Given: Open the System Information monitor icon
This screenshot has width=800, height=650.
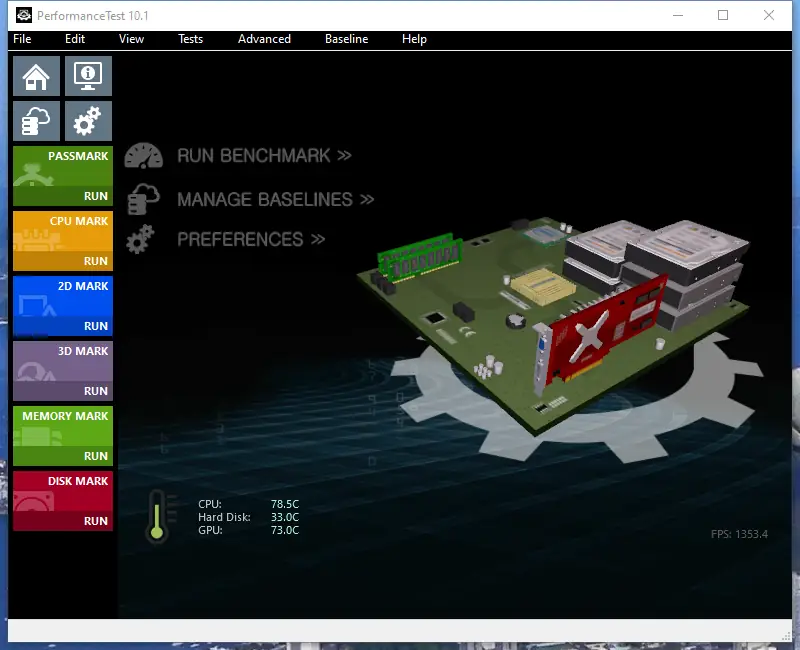Looking at the screenshot, I should (x=88, y=76).
